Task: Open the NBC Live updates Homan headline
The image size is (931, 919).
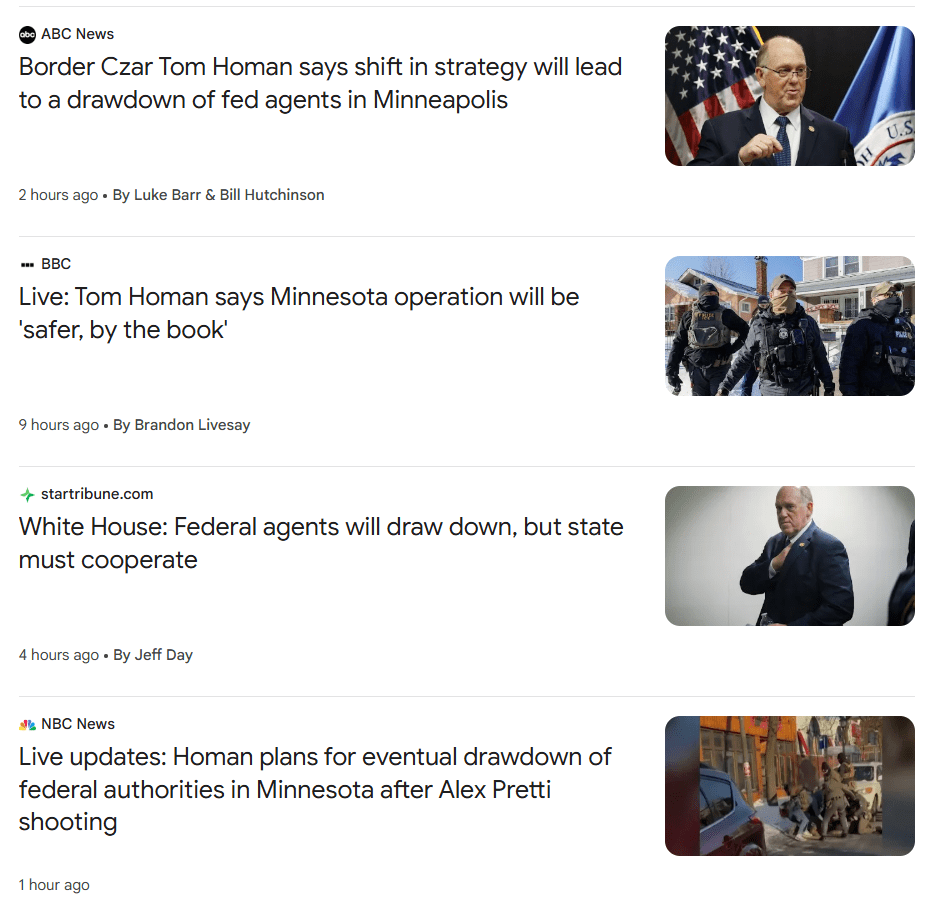Action: pyautogui.click(x=315, y=790)
